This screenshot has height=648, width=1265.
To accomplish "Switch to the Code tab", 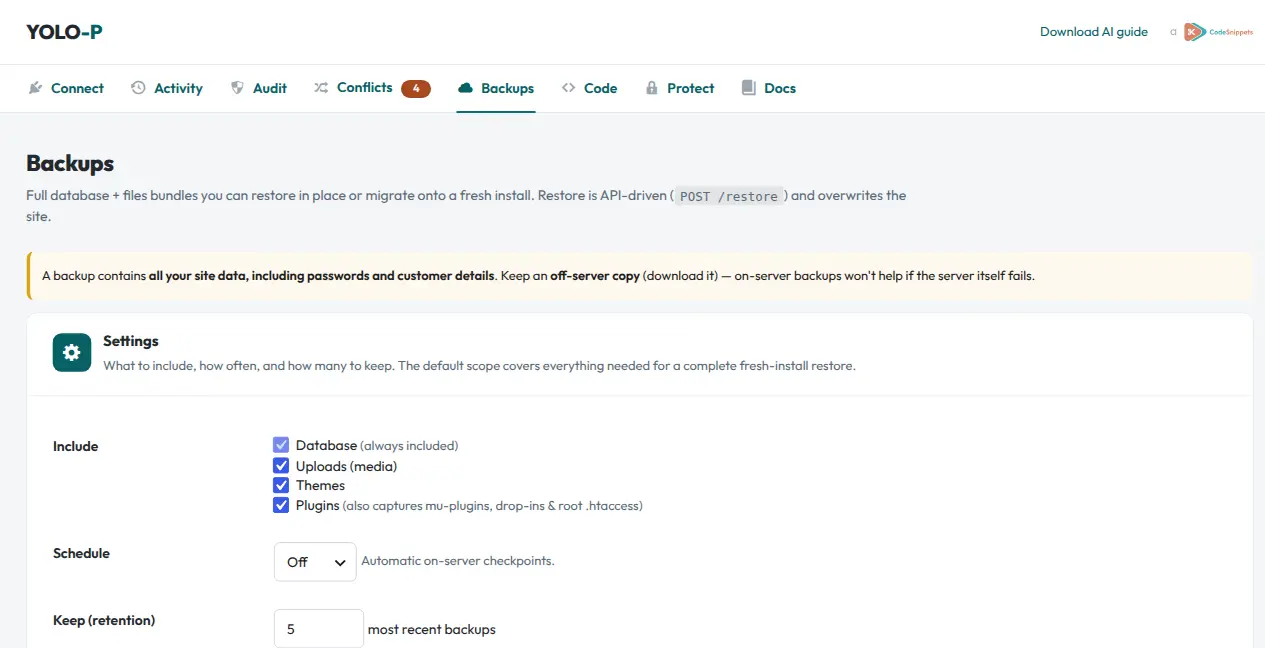I will [x=589, y=88].
